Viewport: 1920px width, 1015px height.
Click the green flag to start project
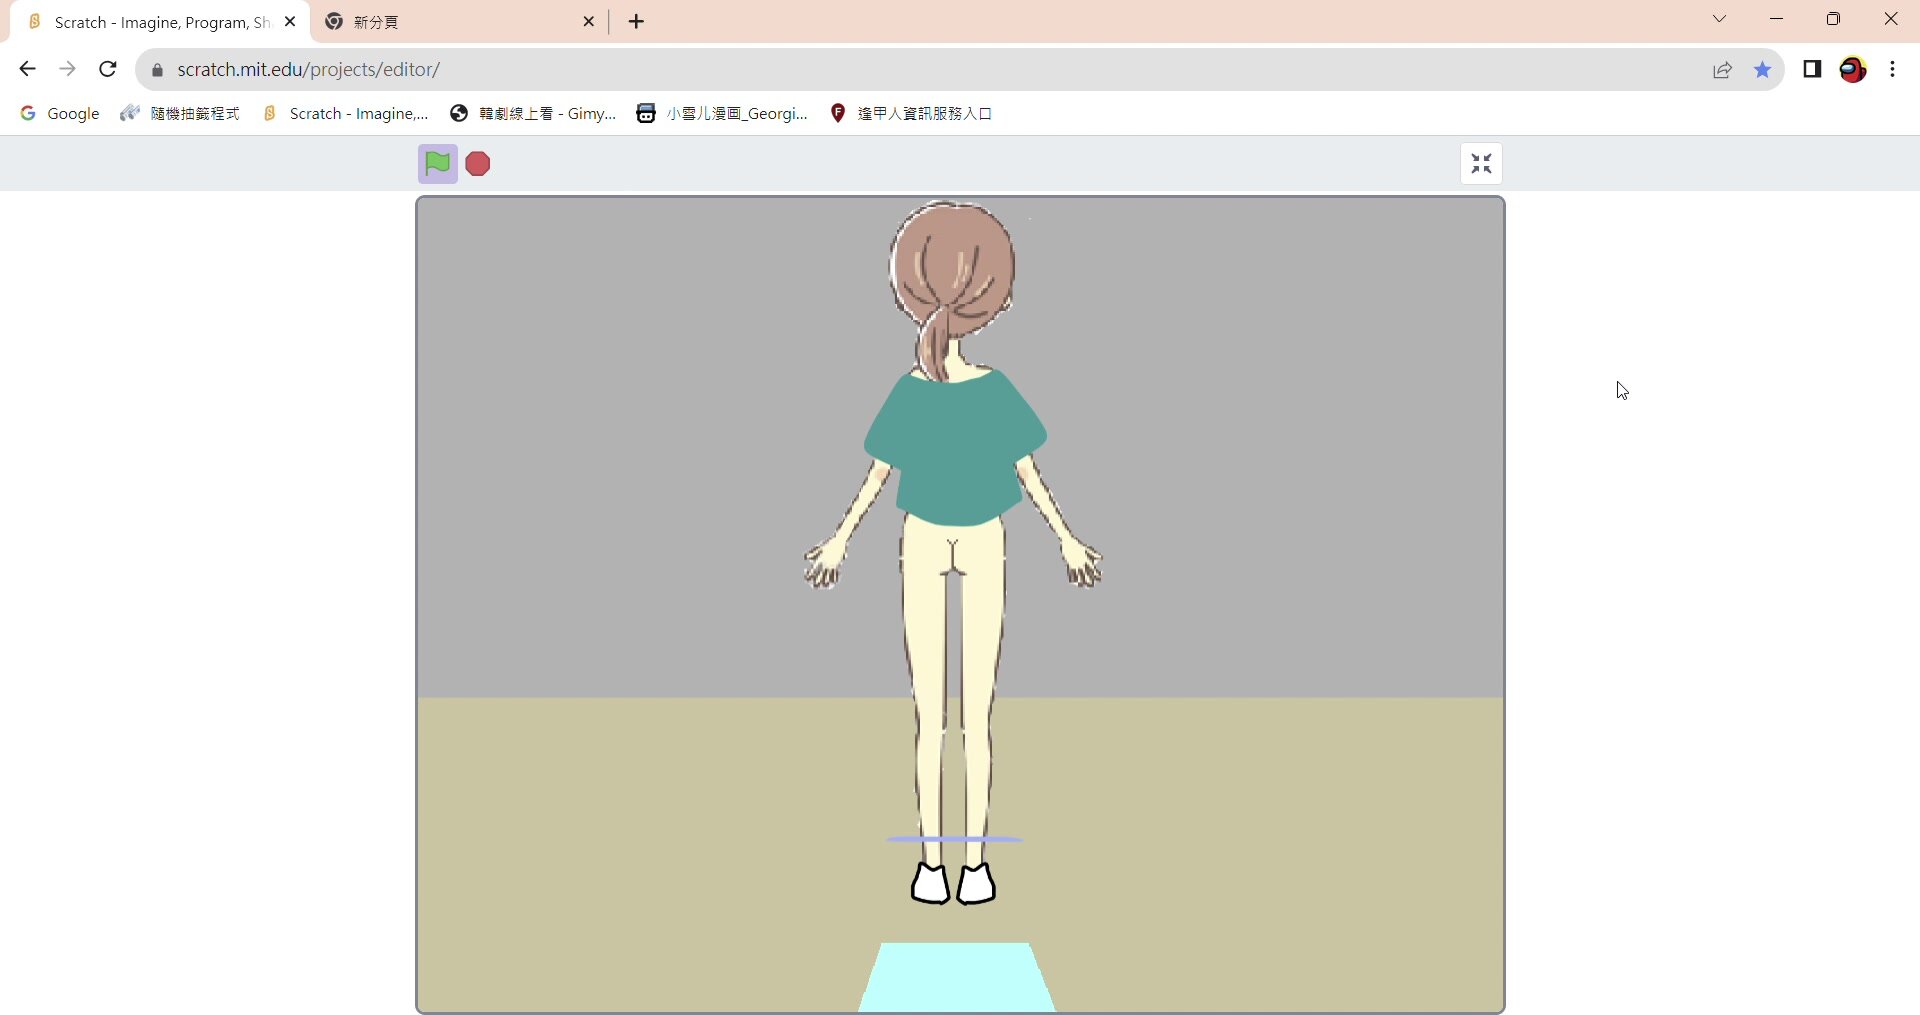437,164
